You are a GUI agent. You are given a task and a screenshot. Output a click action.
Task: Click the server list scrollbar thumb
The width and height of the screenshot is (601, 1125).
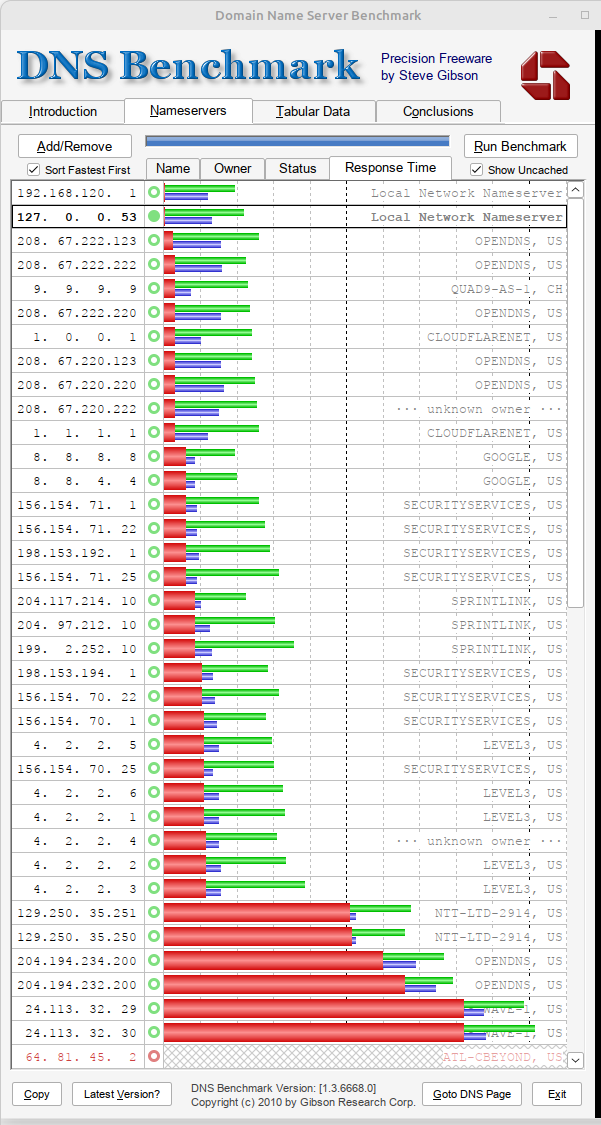pos(575,403)
